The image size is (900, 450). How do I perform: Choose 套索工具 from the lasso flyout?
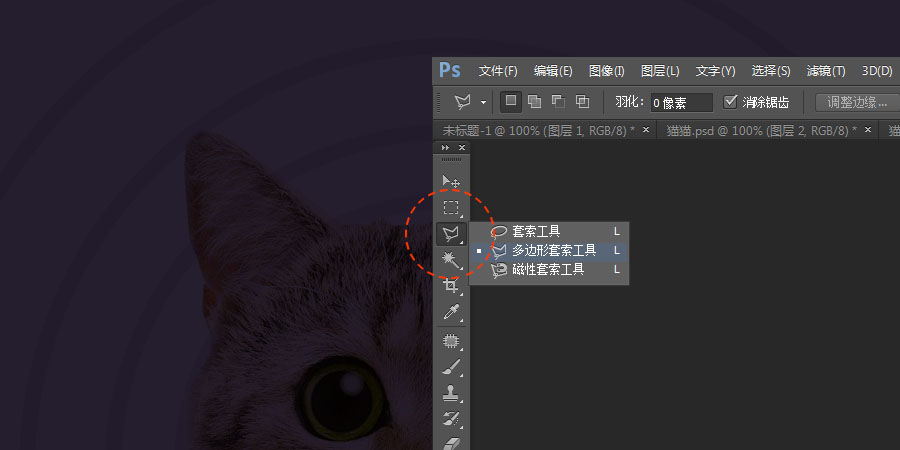(x=549, y=231)
